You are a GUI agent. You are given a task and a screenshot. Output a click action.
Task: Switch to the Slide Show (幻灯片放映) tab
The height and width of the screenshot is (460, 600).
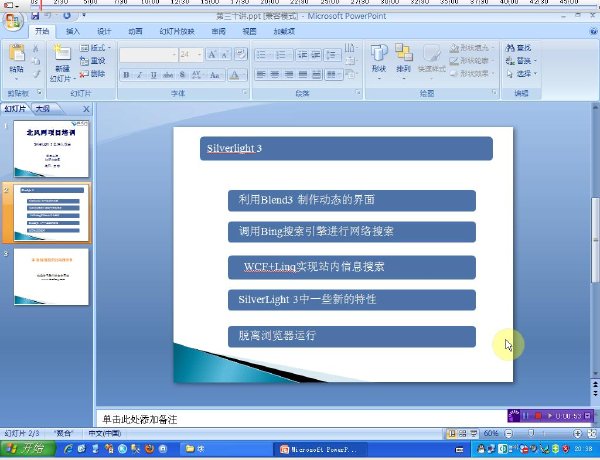177,31
